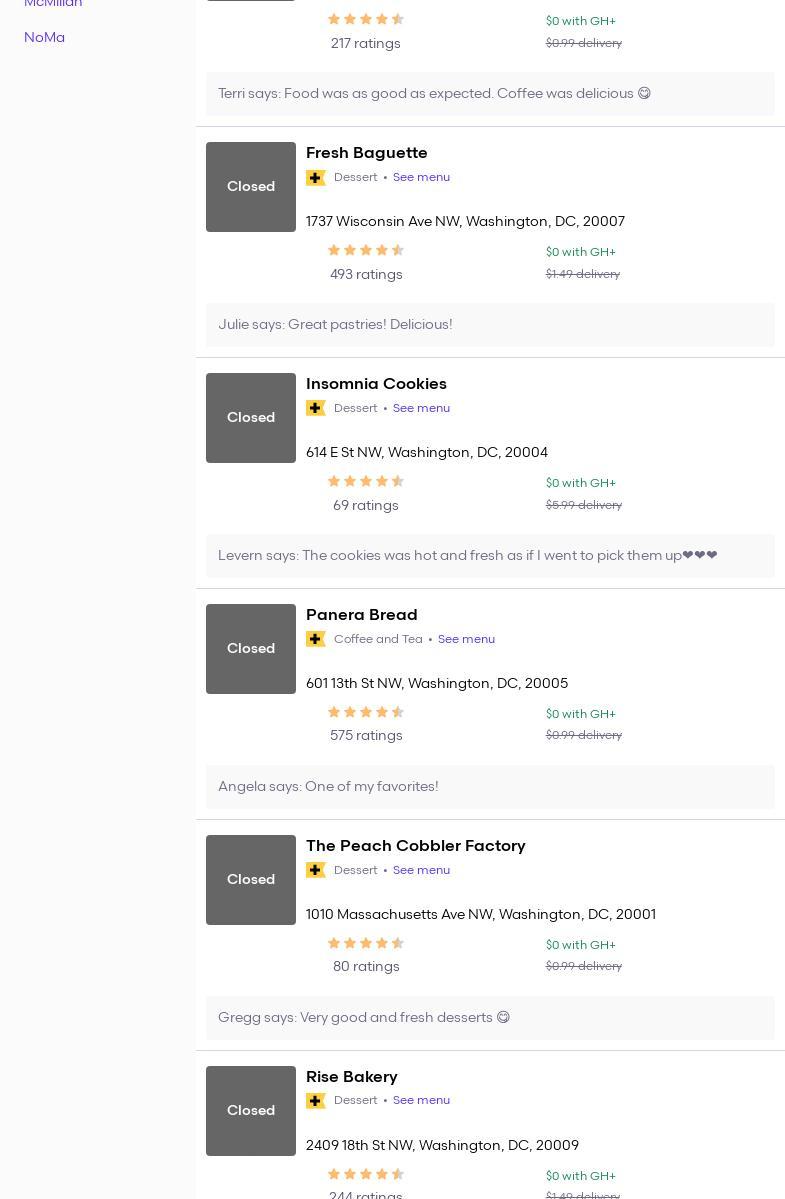Open See menu link for Insomnia Cookies
The image size is (785, 1199).
[x=421, y=408]
